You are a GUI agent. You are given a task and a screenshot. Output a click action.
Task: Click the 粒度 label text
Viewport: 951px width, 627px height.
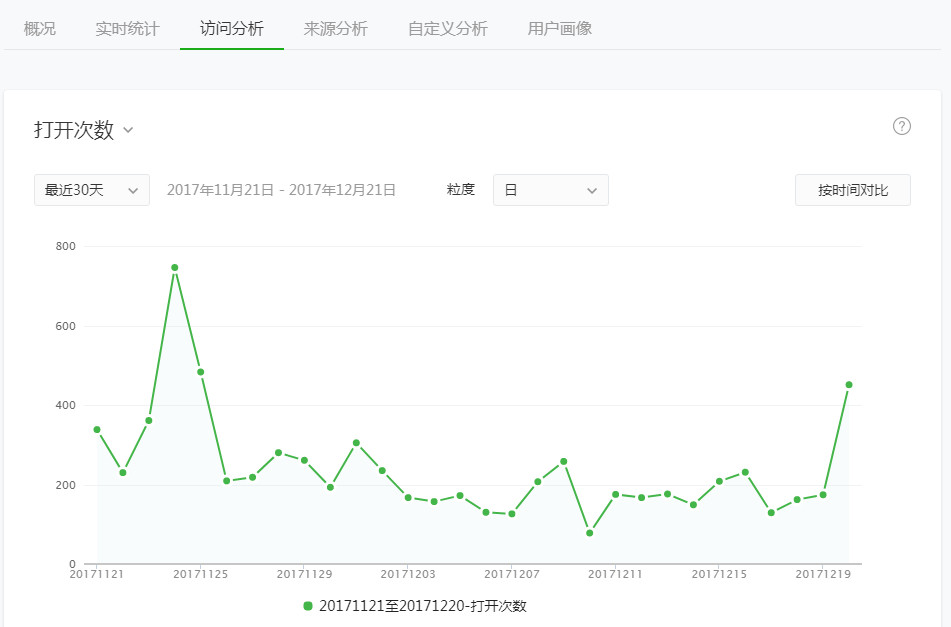(460, 190)
